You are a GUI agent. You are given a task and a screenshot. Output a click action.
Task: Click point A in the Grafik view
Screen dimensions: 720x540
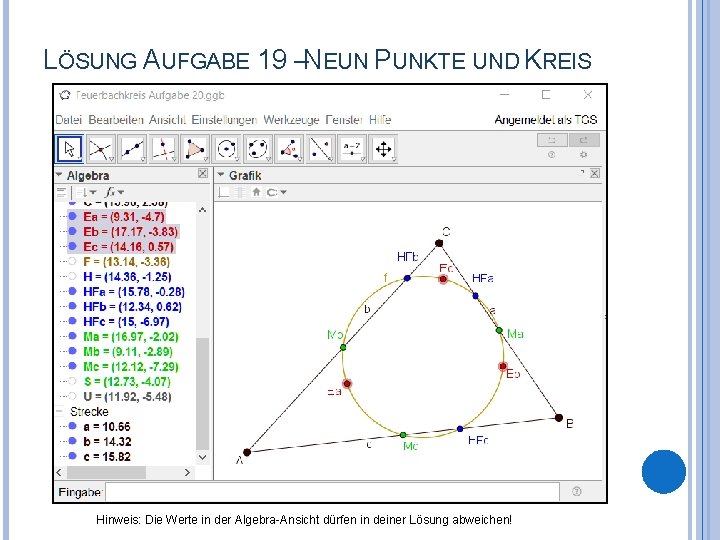tap(247, 452)
